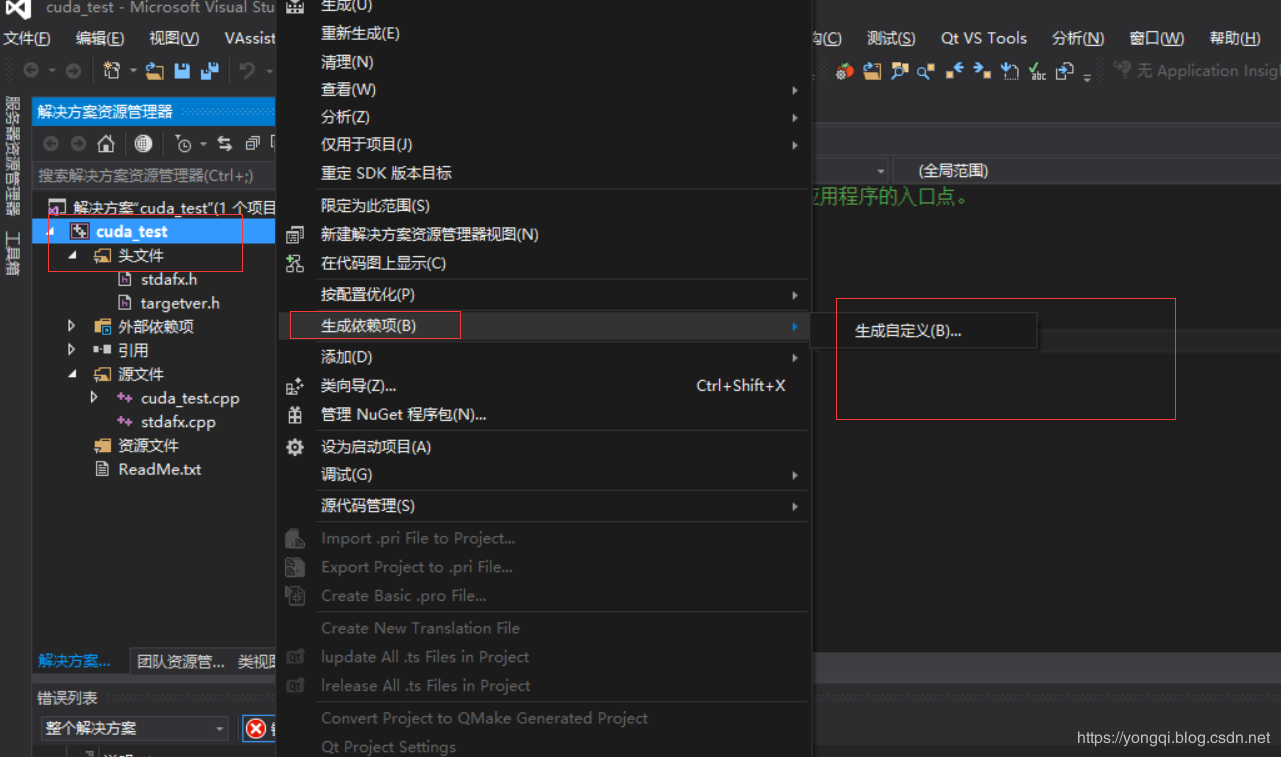
Task: Choose 生成自定义(B)... from the submenu
Action: tap(923, 331)
